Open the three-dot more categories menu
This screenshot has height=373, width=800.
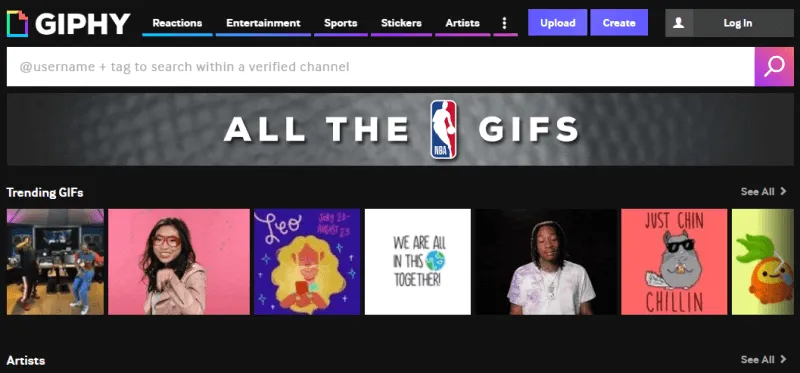click(505, 23)
